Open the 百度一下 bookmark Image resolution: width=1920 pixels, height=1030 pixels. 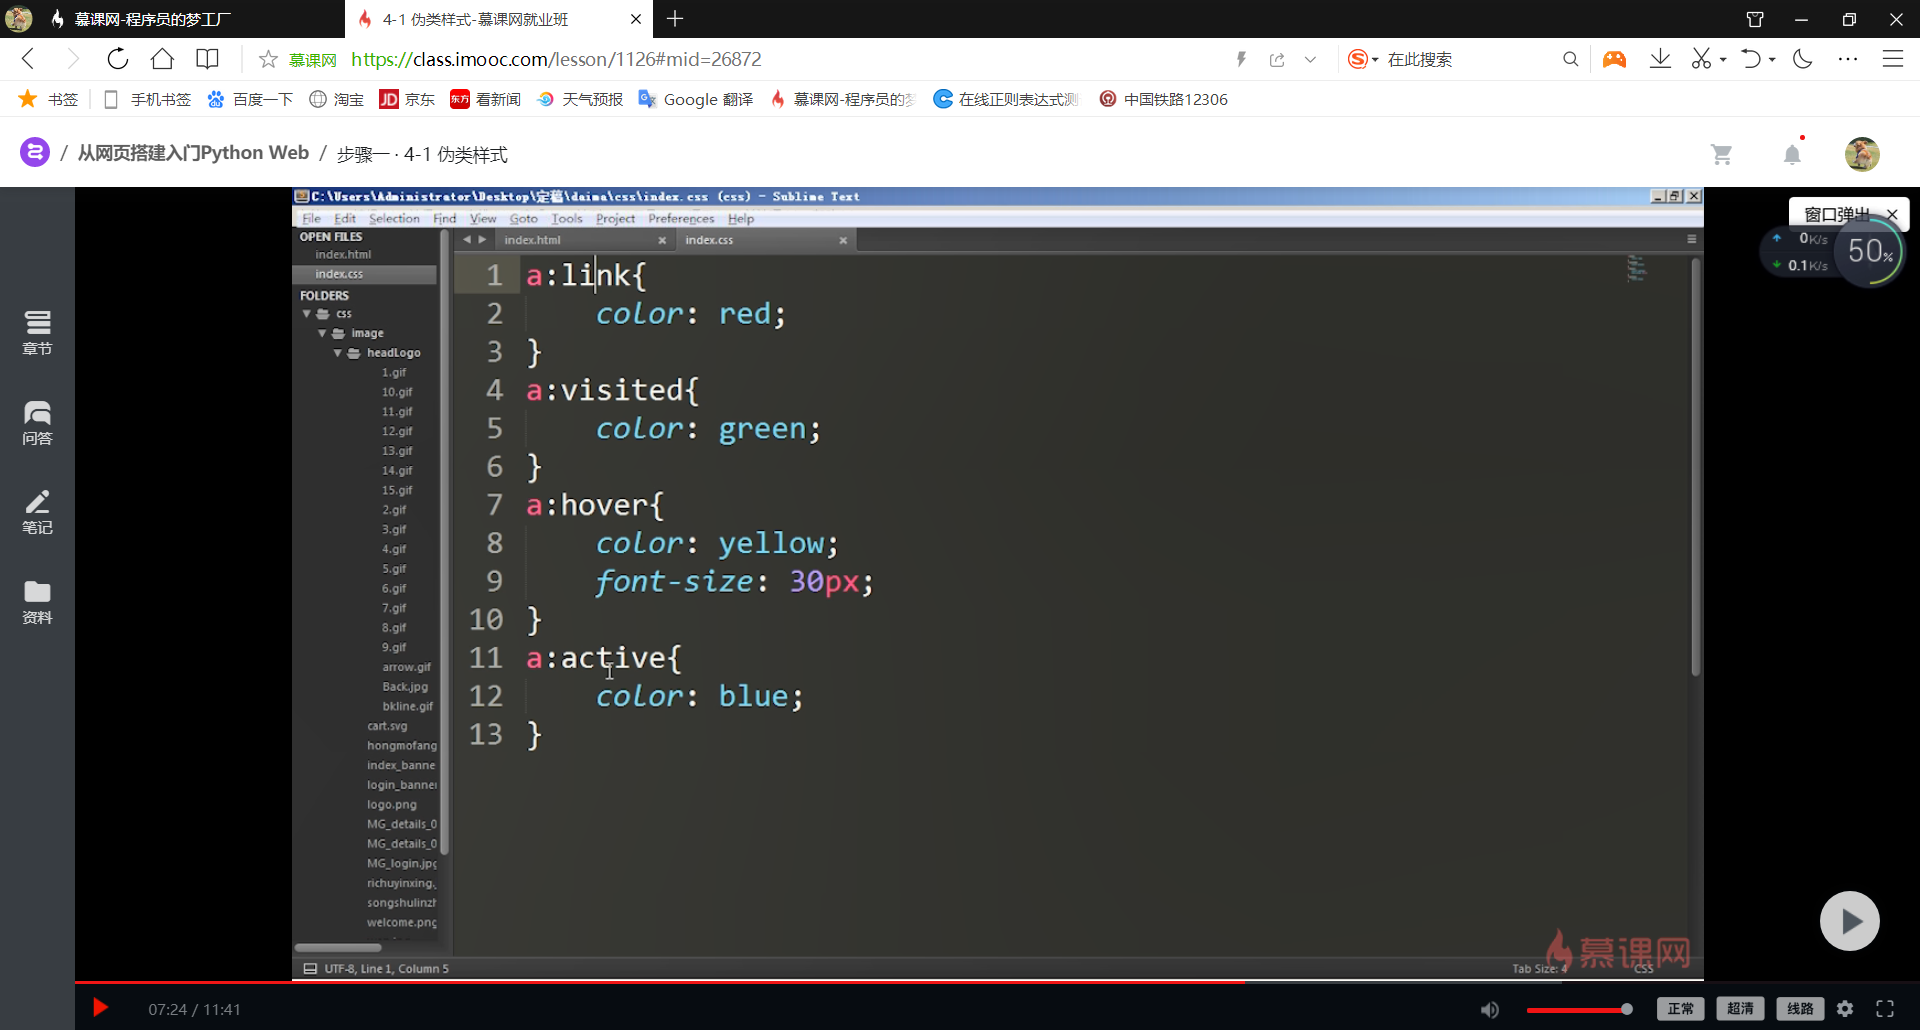[250, 99]
